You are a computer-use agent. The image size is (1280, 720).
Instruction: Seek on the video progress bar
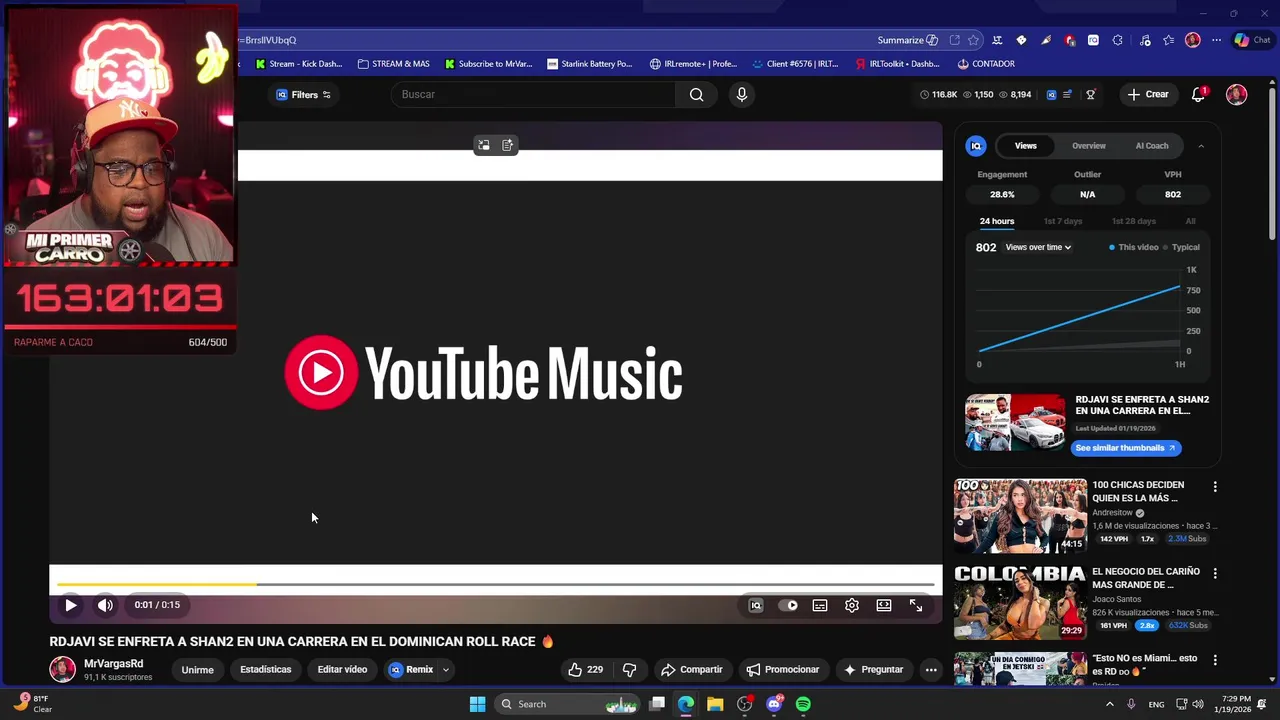click(x=496, y=584)
